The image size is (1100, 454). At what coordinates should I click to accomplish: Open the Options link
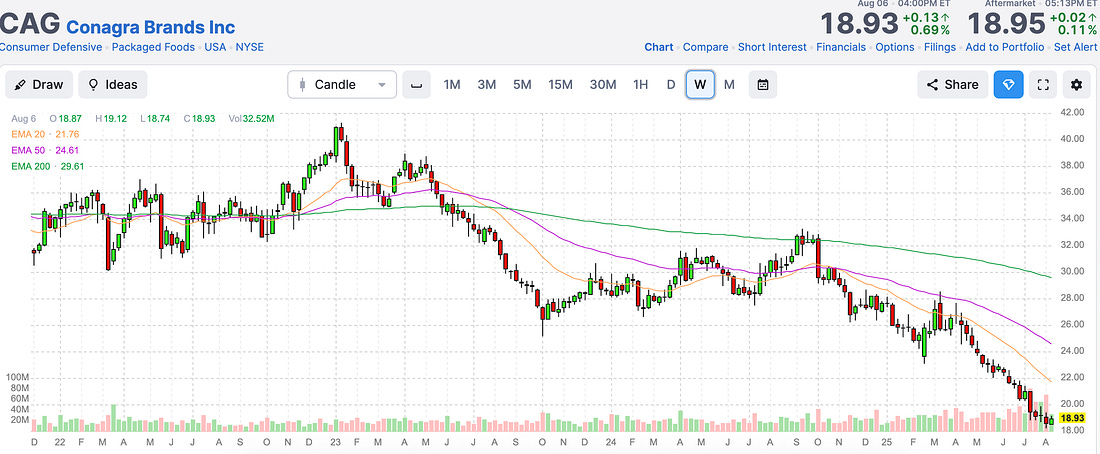[894, 47]
